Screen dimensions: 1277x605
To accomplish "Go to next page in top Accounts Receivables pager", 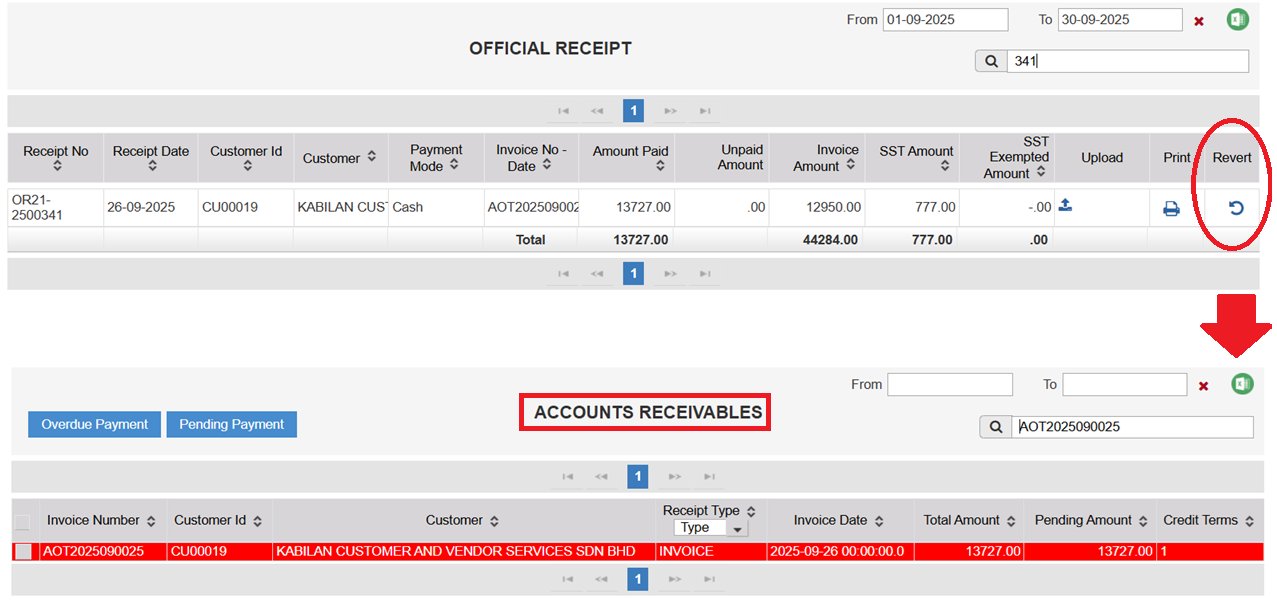I will 675,477.
